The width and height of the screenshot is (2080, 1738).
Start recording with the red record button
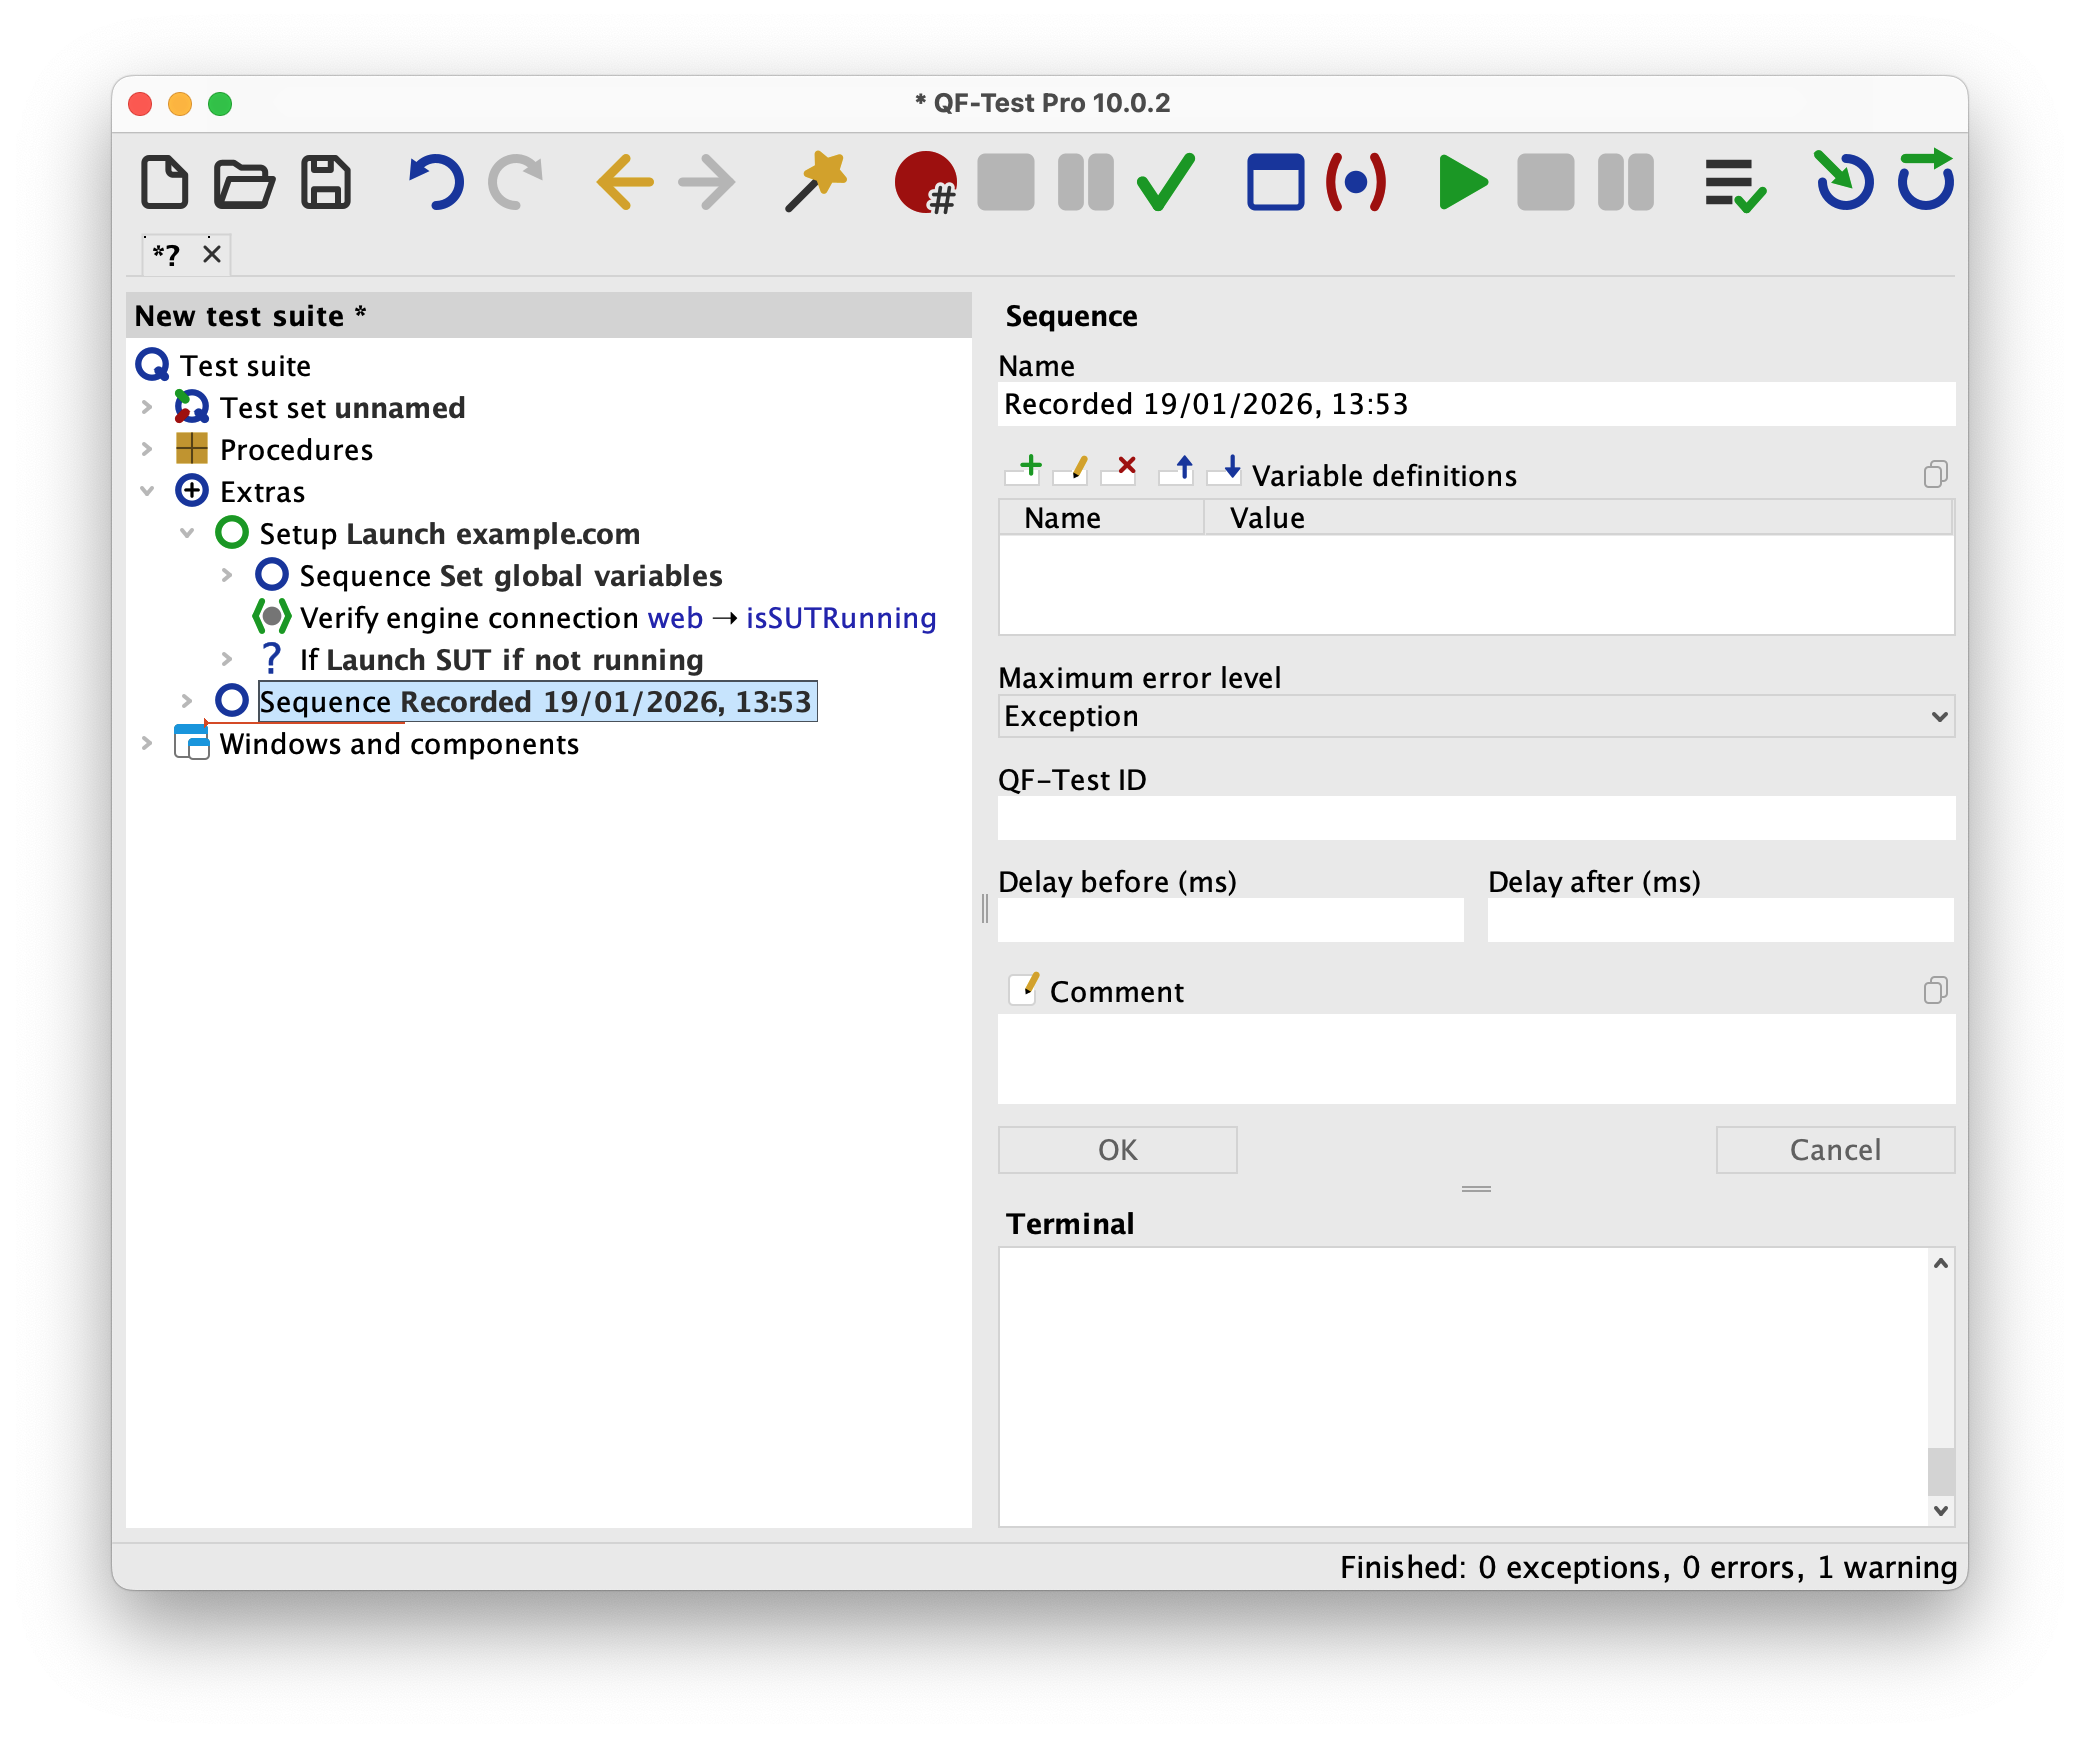click(x=924, y=183)
